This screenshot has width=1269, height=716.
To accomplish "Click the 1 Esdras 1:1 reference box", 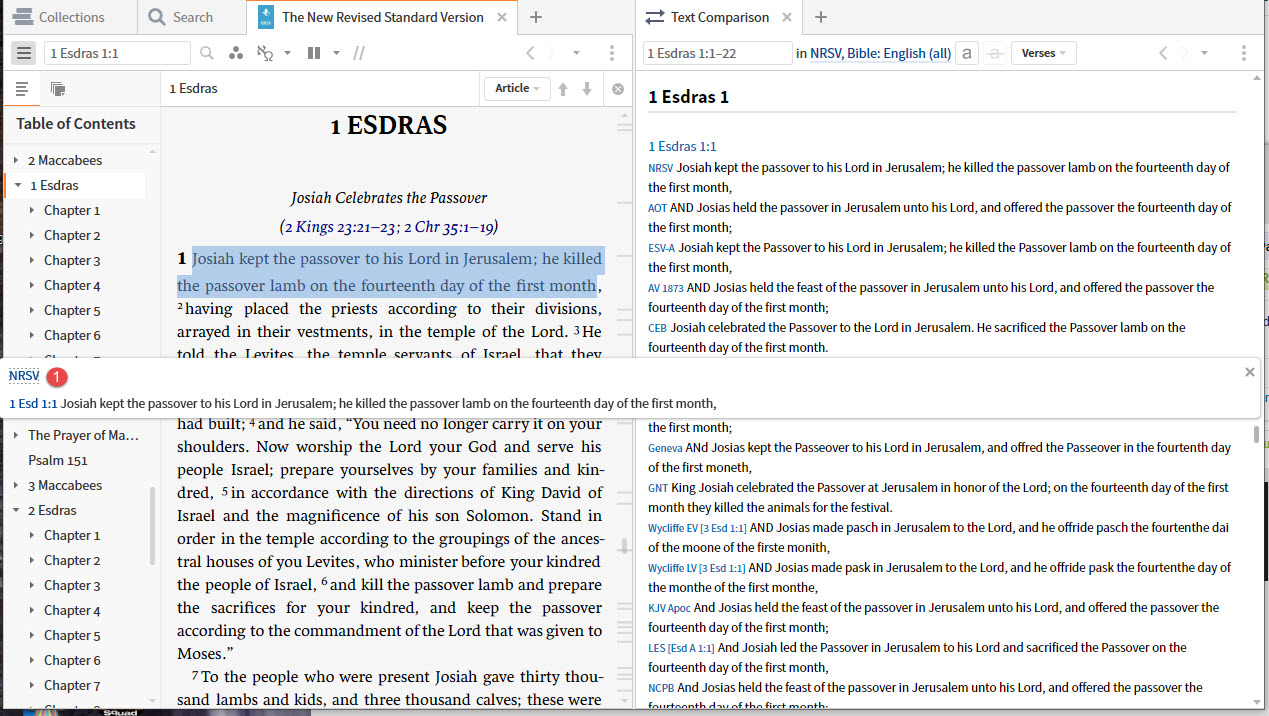I will 117,53.
